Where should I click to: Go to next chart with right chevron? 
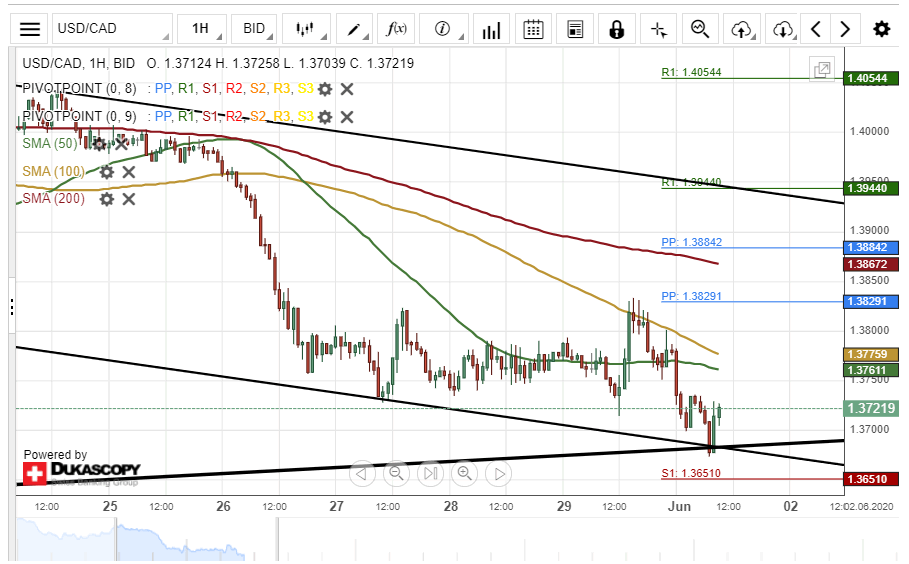(845, 29)
